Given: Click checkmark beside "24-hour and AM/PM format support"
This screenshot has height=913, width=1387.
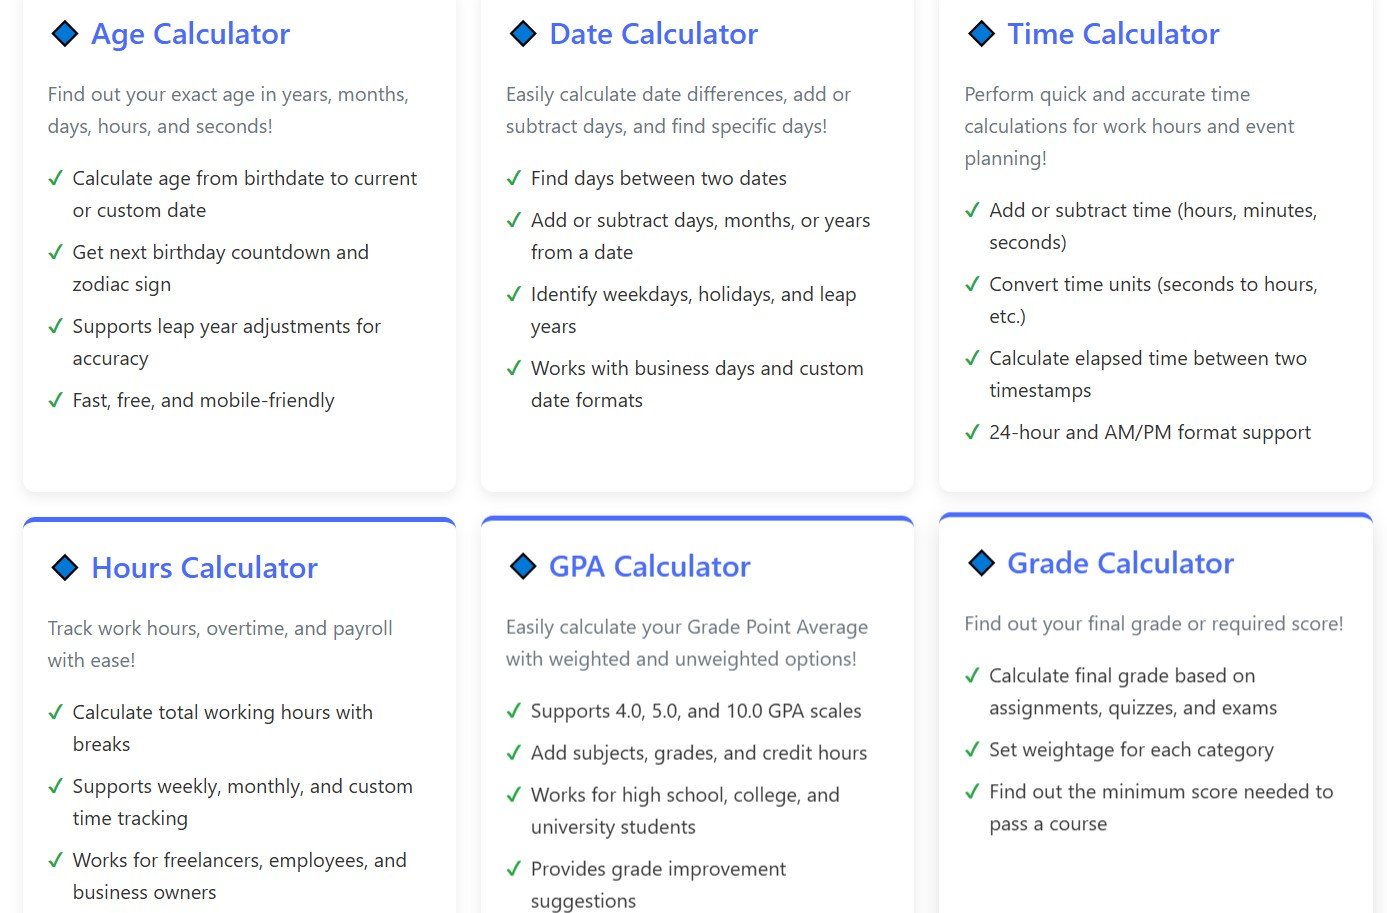Looking at the screenshot, I should [972, 433].
